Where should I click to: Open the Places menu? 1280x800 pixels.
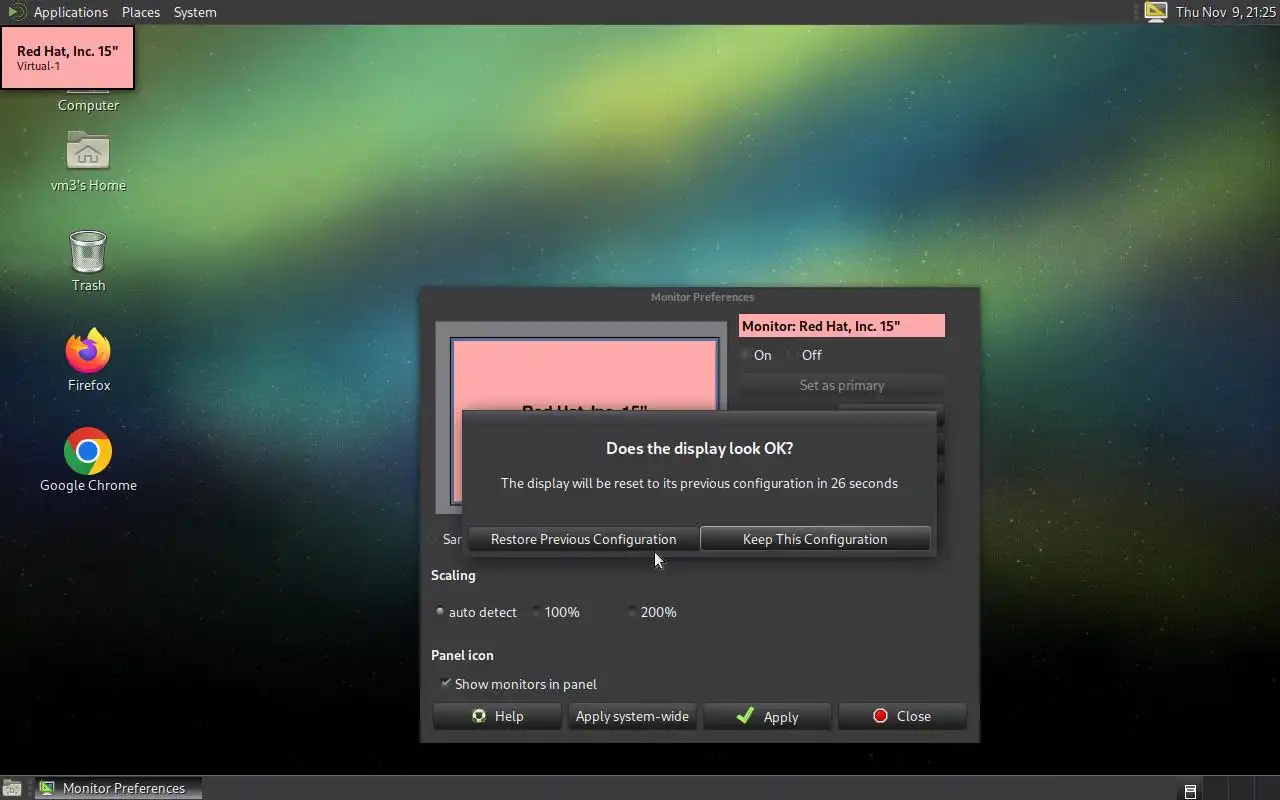pyautogui.click(x=141, y=12)
